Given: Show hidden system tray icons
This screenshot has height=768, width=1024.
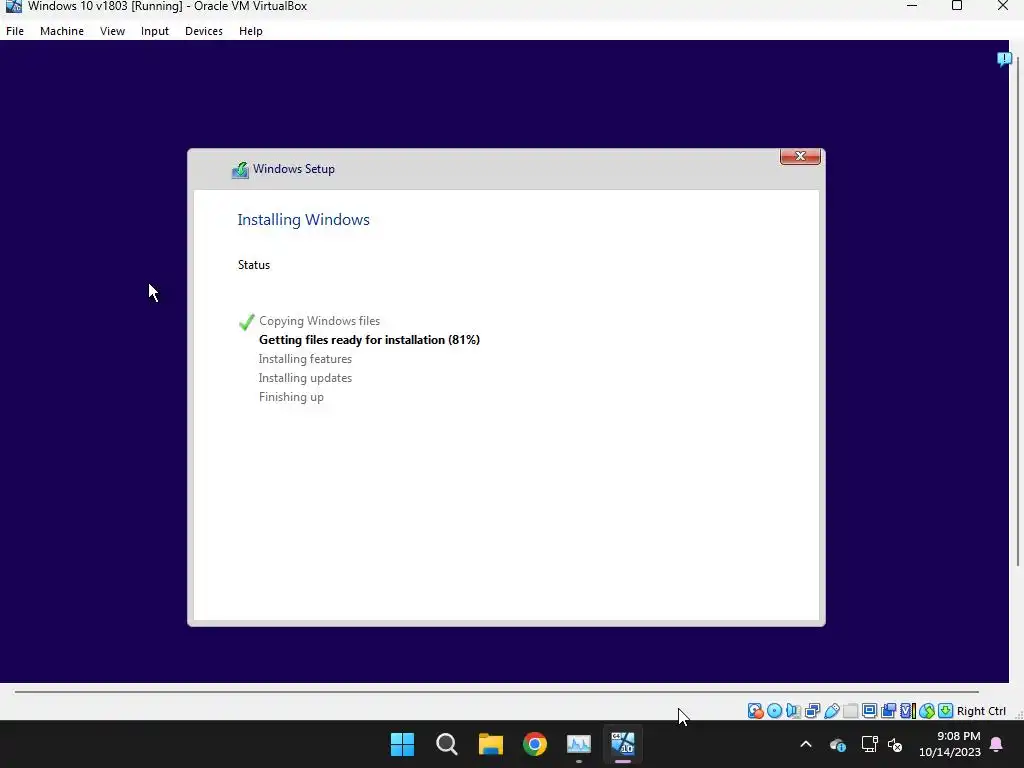Looking at the screenshot, I should coord(806,744).
